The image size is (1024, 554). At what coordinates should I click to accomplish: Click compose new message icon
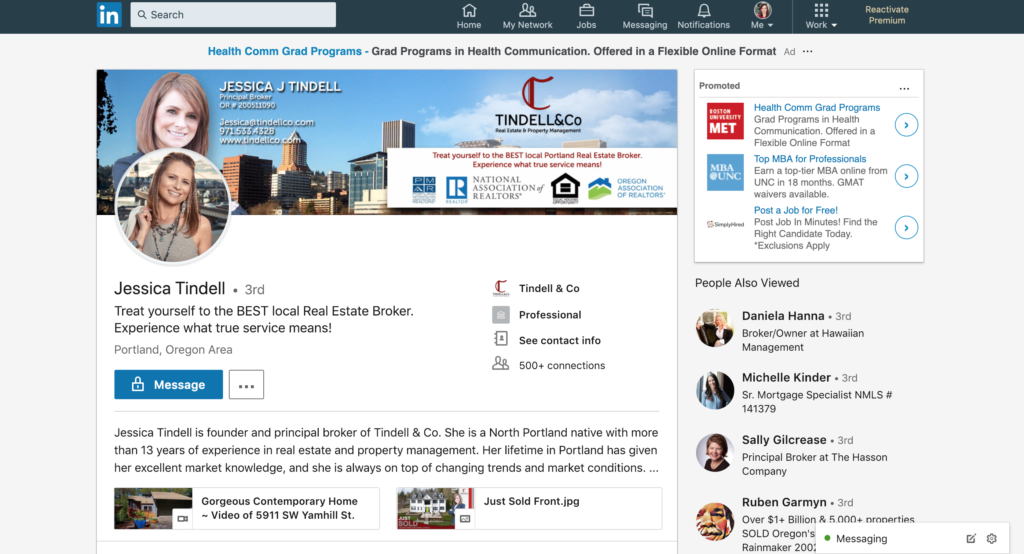coord(971,538)
